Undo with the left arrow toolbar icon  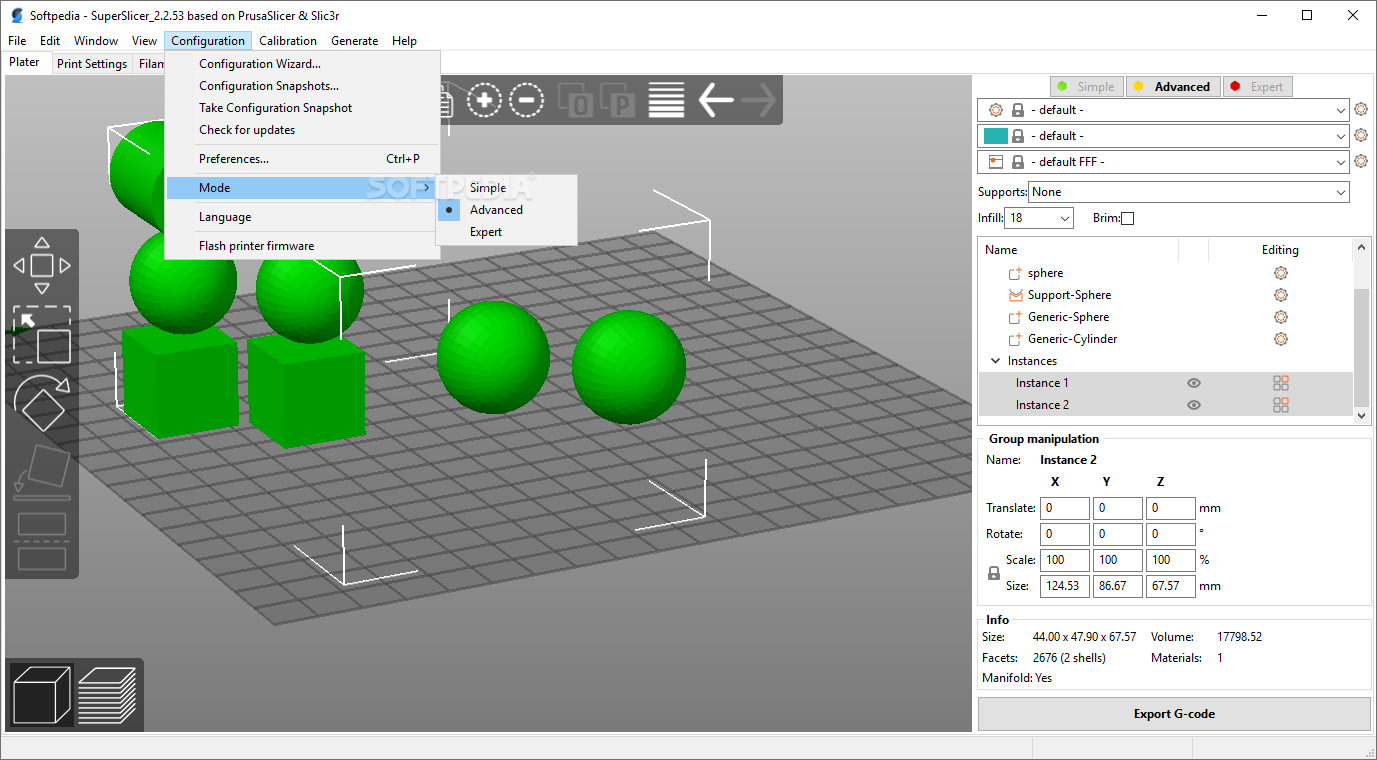coord(715,100)
